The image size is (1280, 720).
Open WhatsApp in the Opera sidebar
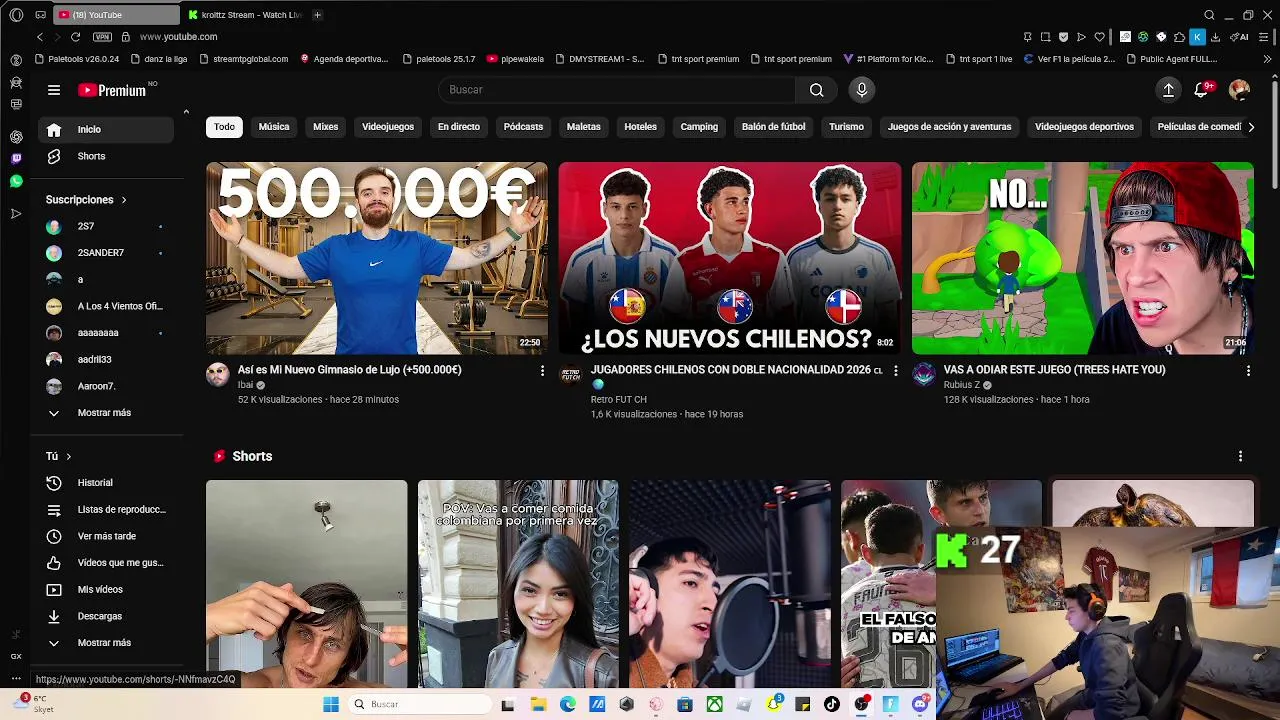point(16,181)
